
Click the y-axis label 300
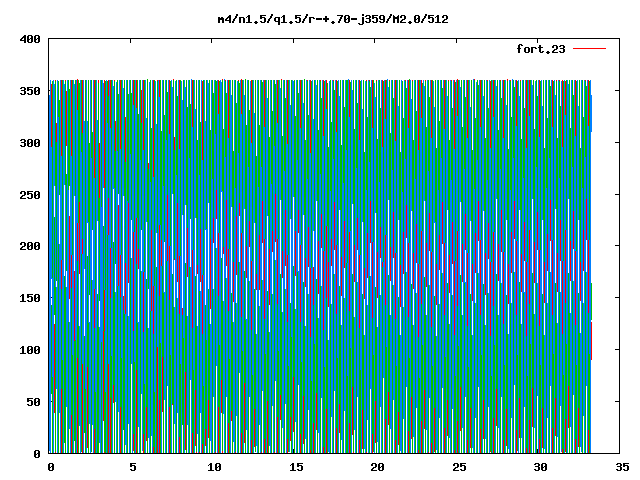[x=30, y=143]
